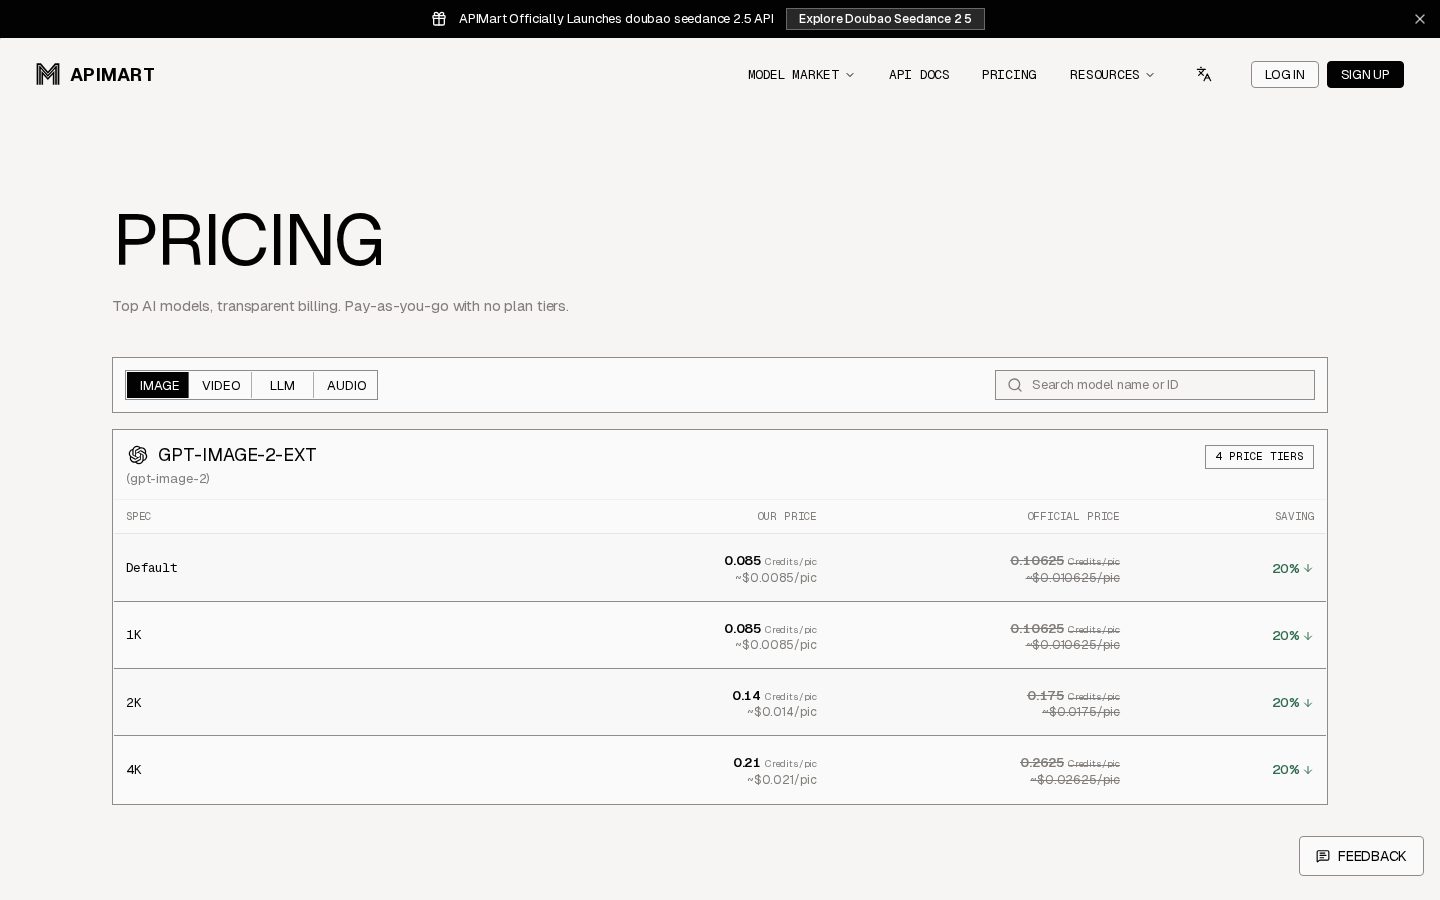Click the gift icon in announcement banner
Image resolution: width=1440 pixels, height=900 pixels.
coord(439,19)
